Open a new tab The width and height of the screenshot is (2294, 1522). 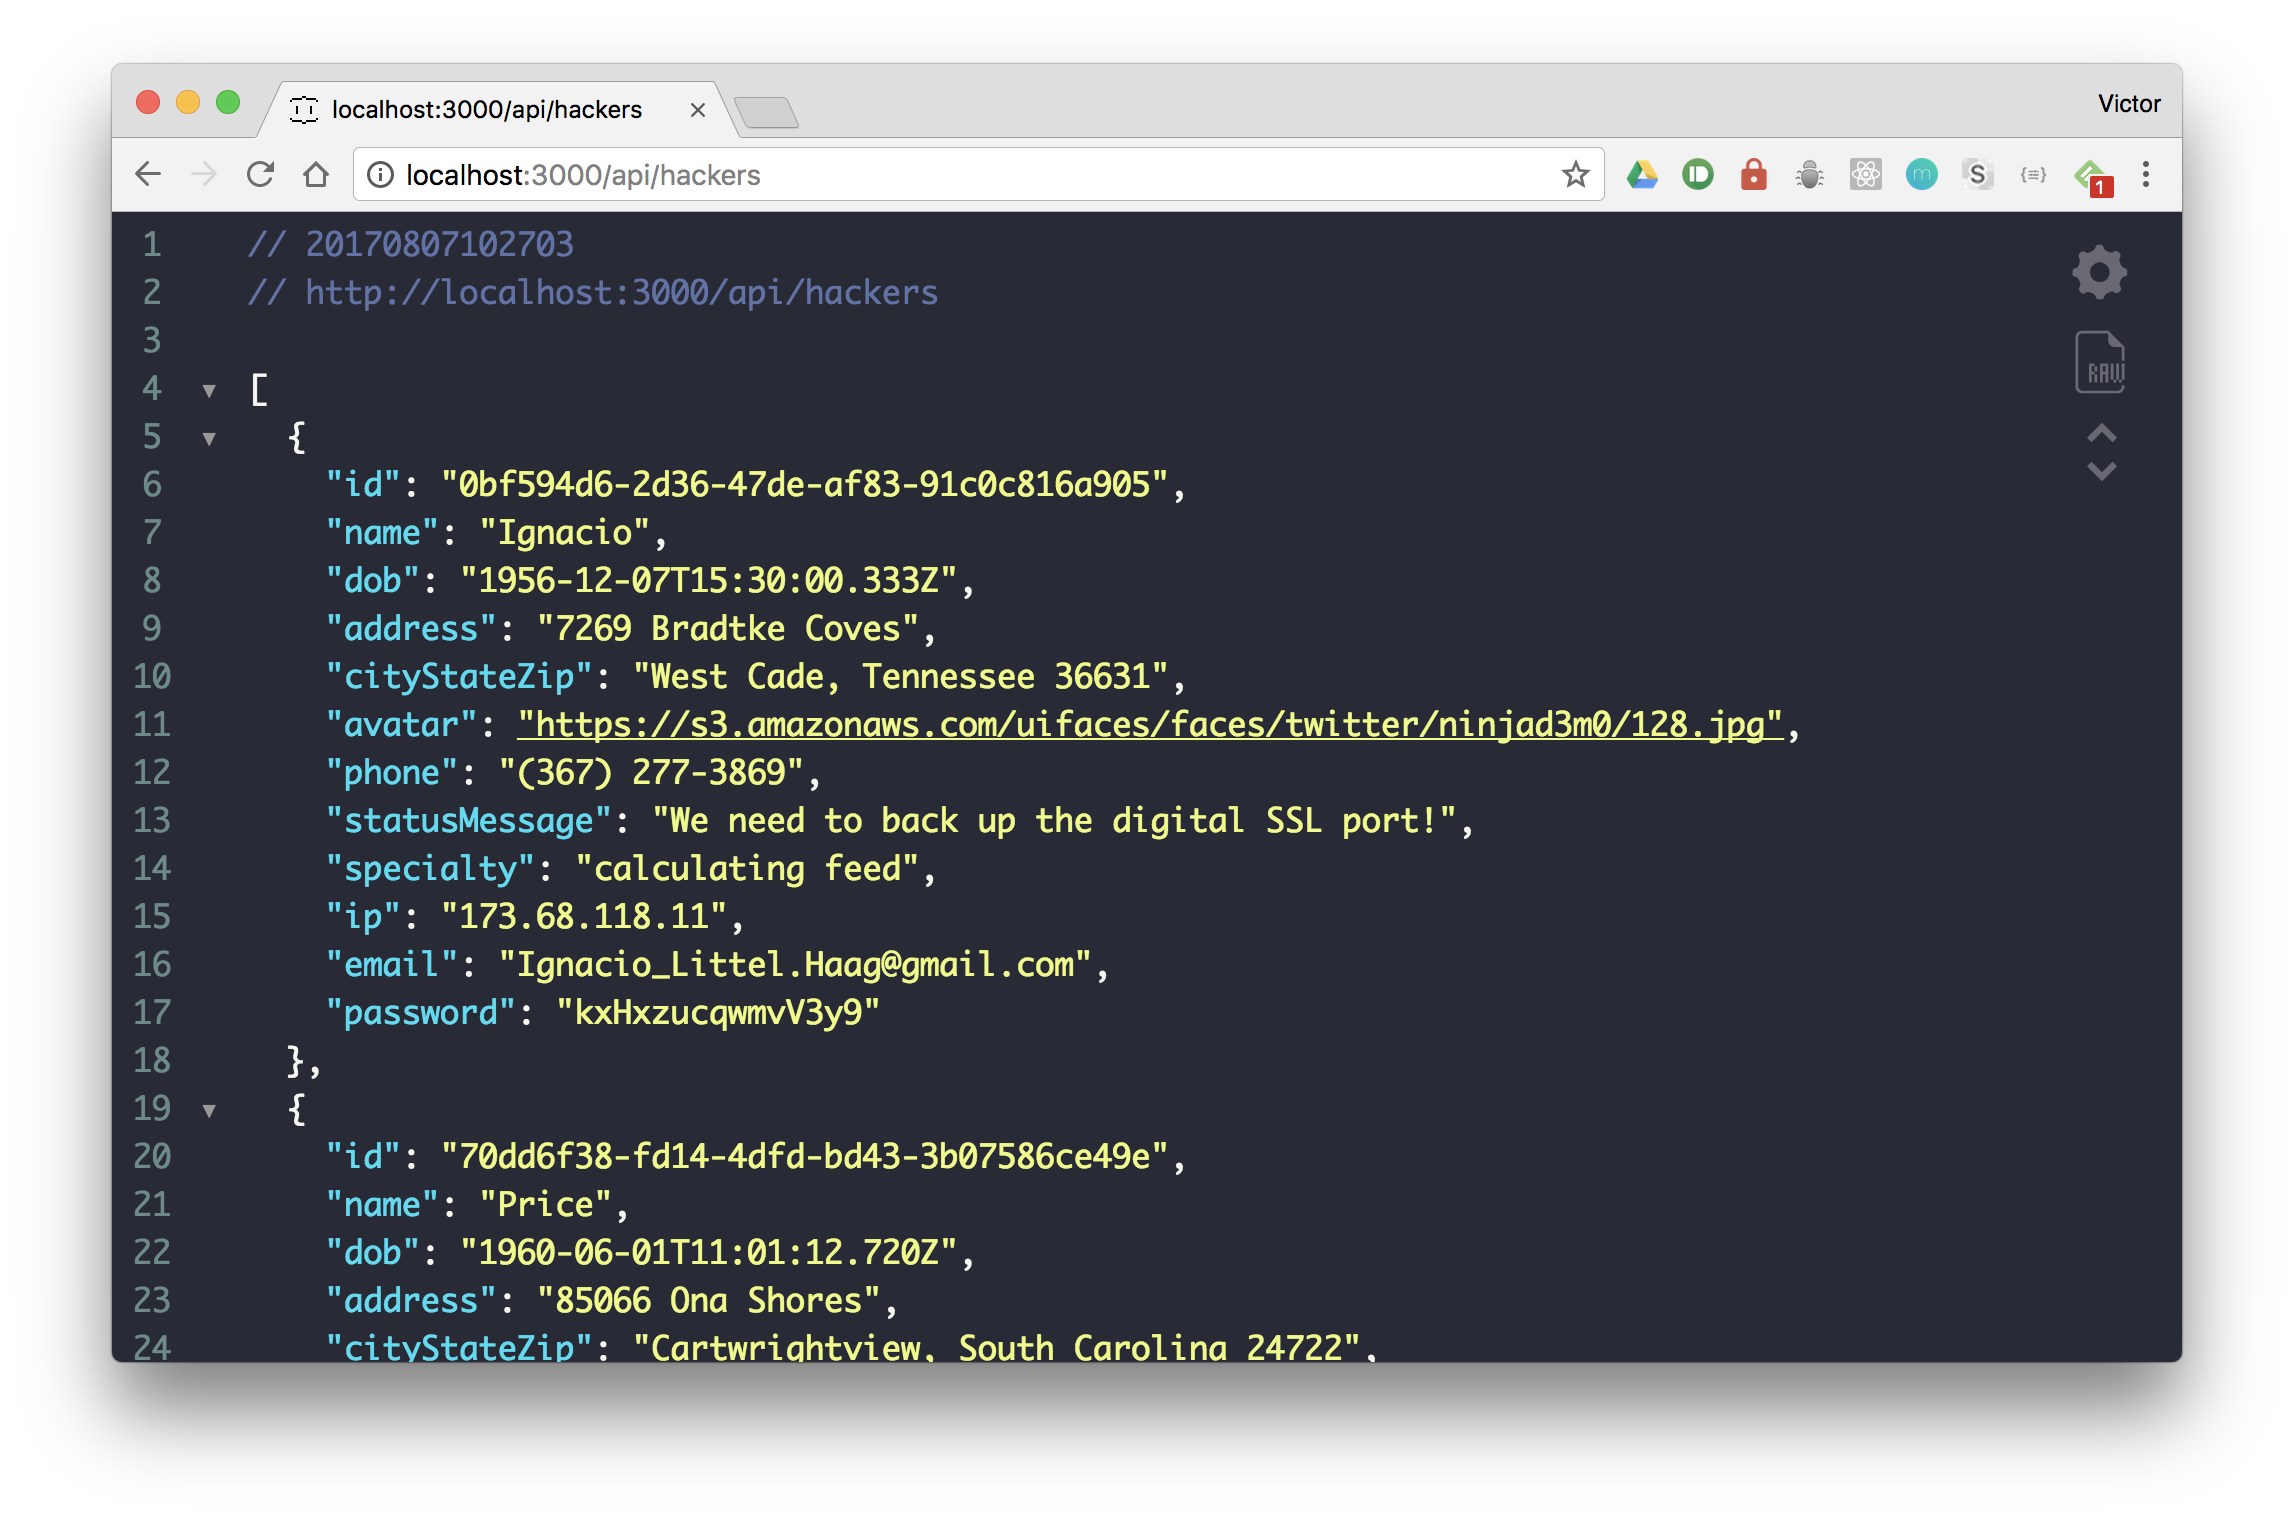tap(766, 112)
